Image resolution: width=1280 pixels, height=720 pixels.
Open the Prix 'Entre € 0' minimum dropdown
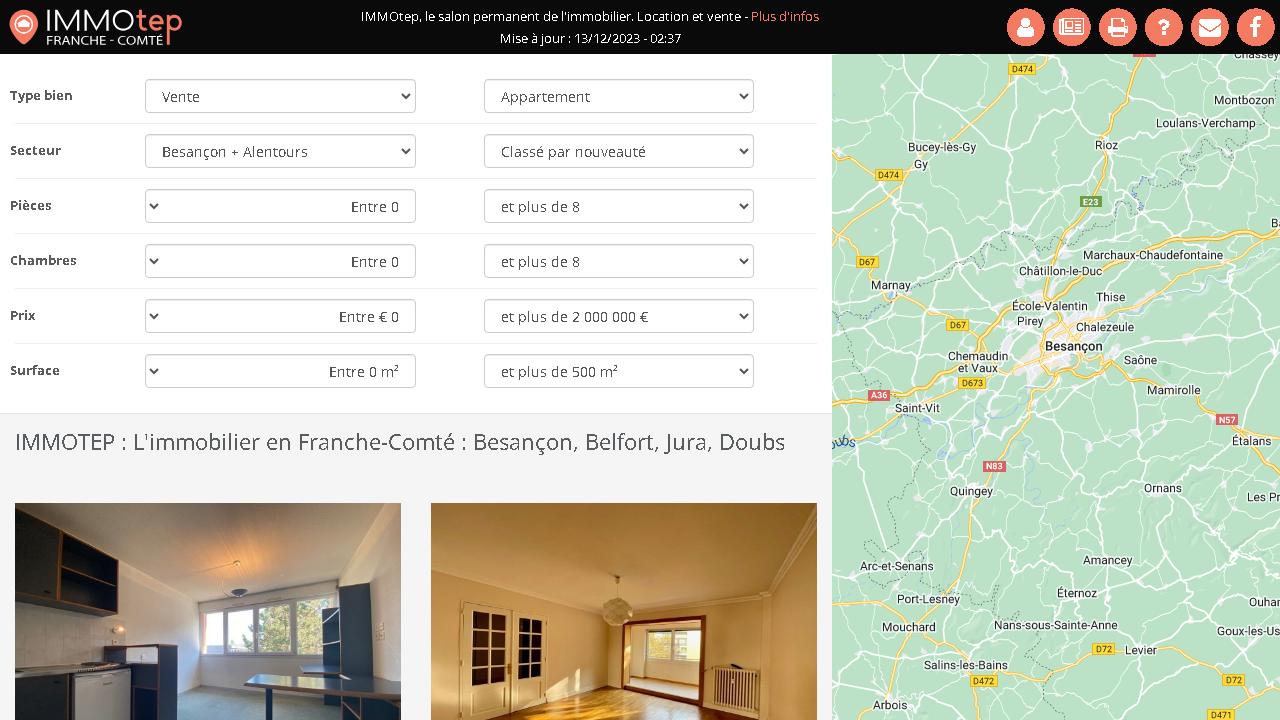(x=280, y=316)
